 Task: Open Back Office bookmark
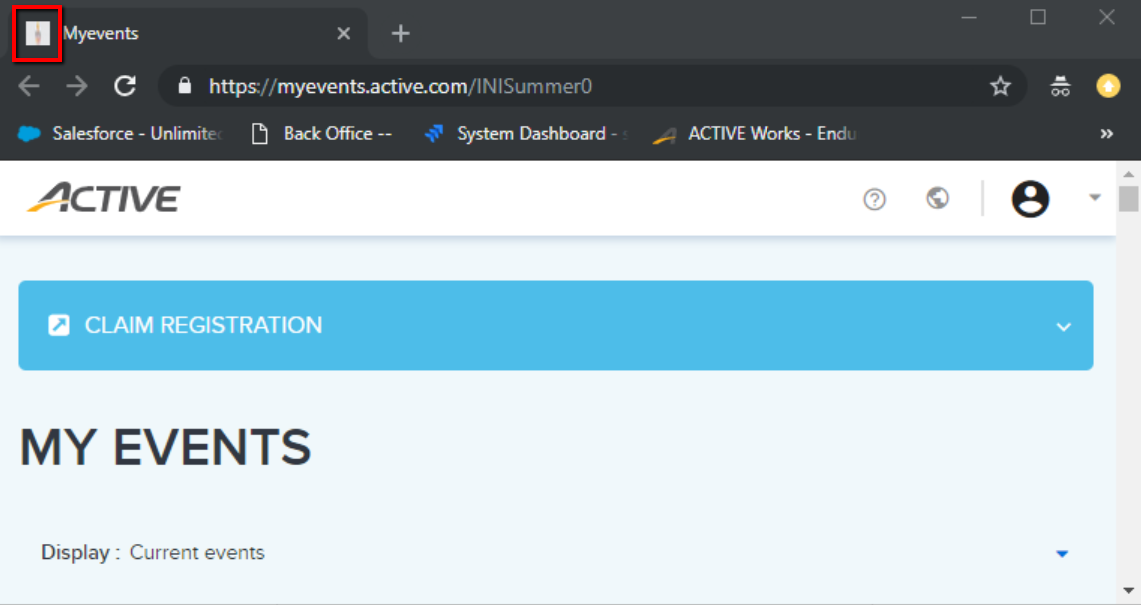(x=321, y=134)
